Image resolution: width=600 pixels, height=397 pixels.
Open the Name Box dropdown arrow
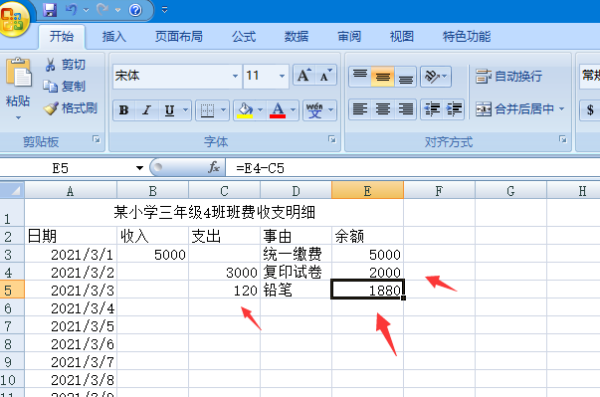[x=140, y=168]
